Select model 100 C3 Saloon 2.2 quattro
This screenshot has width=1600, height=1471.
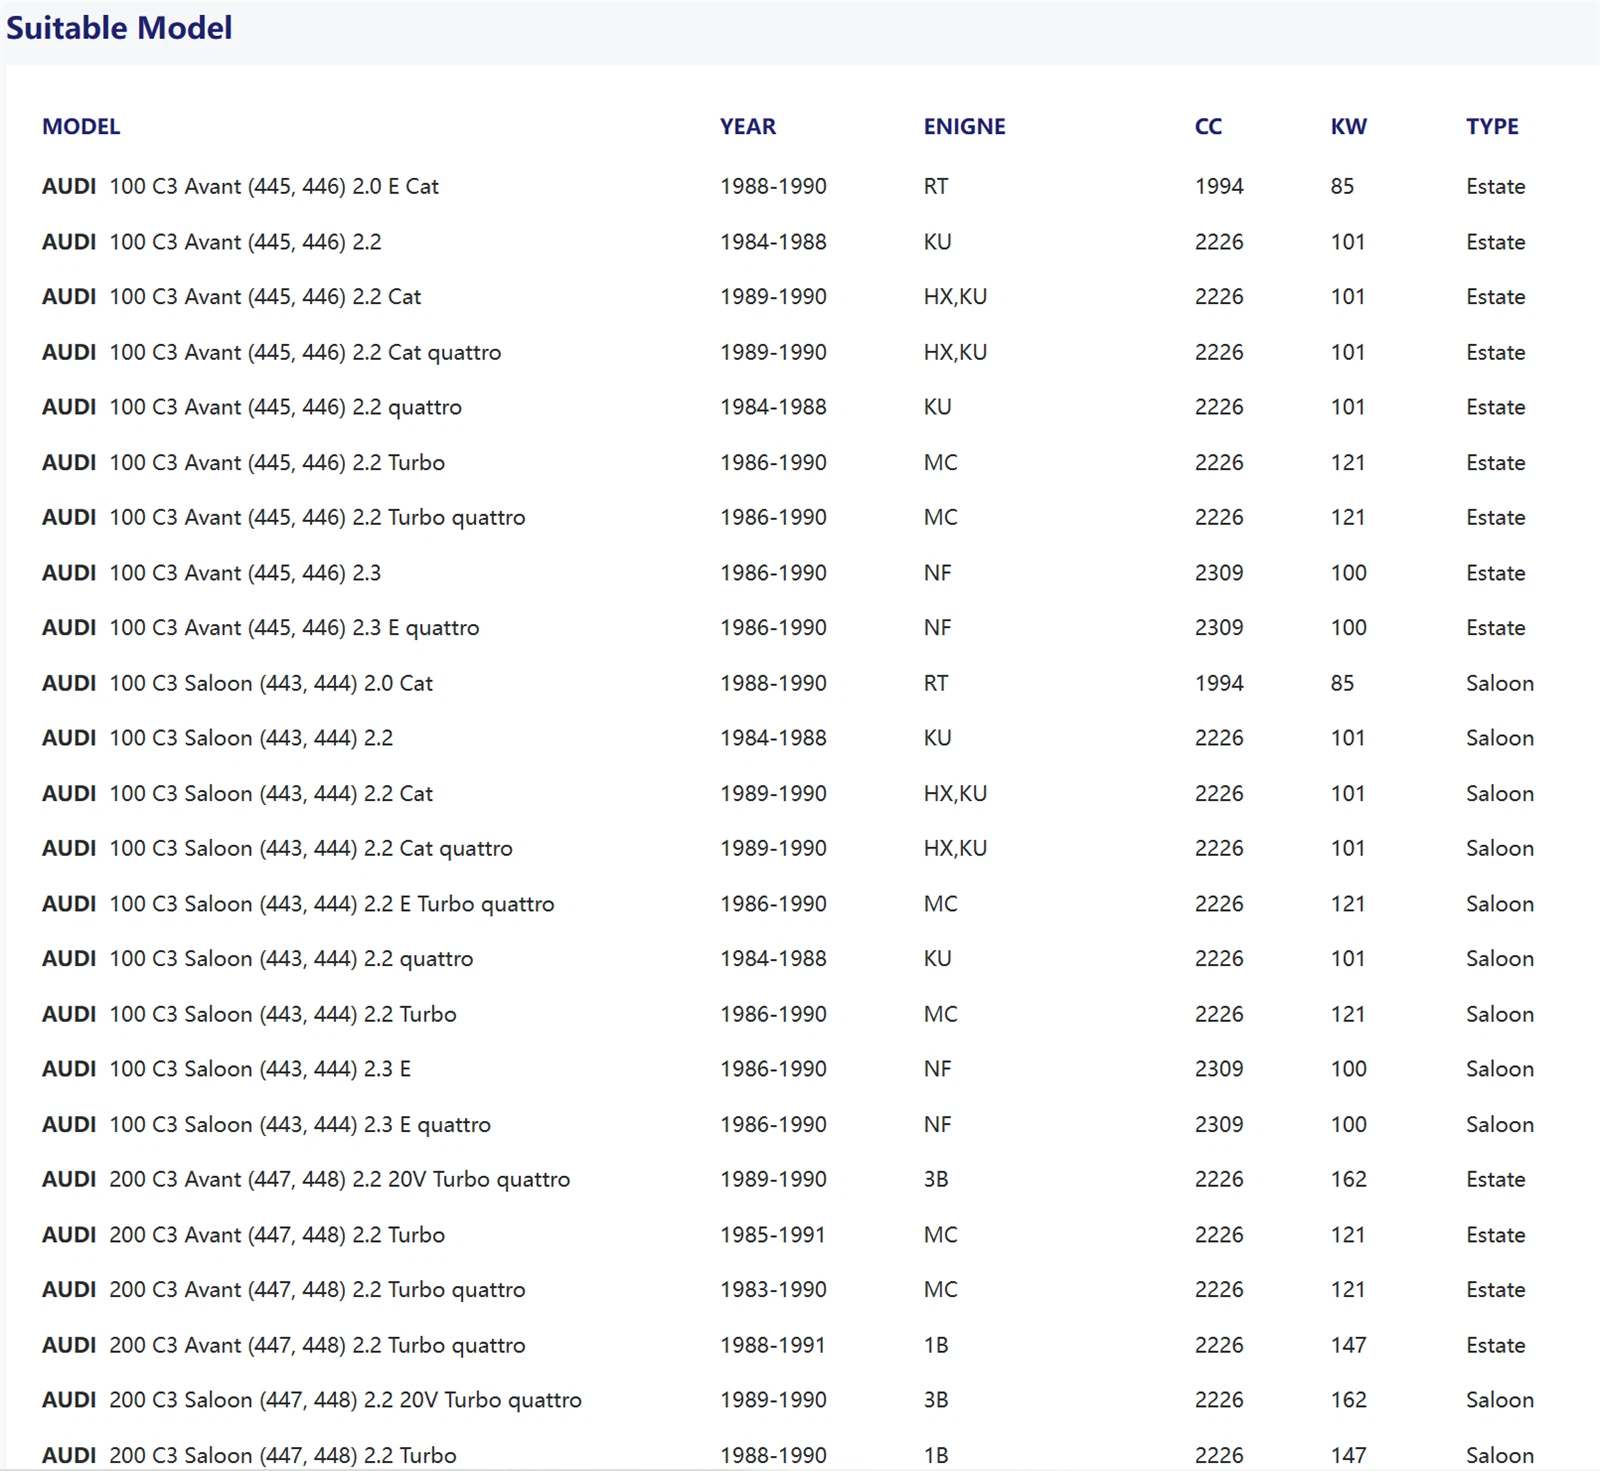(257, 959)
